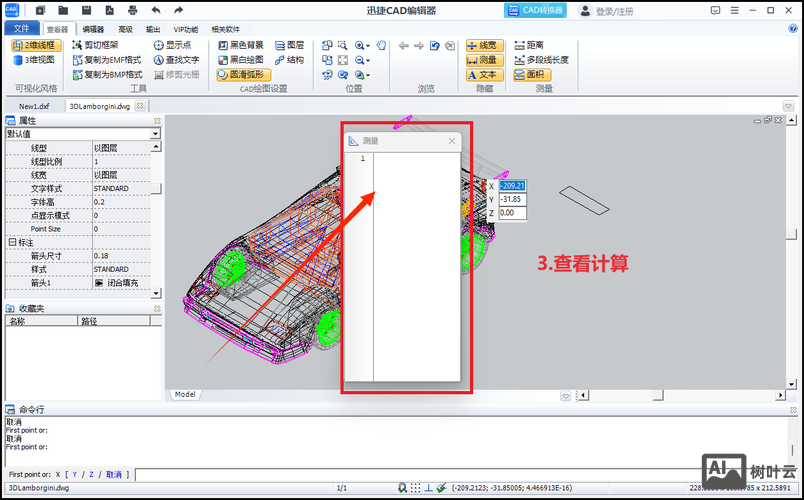The height and width of the screenshot is (500, 804).
Task: Click the undo arrow in title bar
Action: tap(155, 11)
